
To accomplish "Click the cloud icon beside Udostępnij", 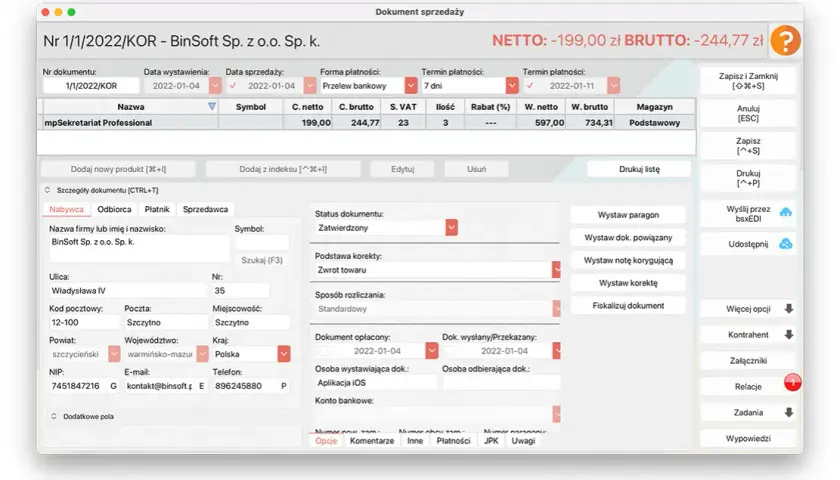I will pos(785,244).
